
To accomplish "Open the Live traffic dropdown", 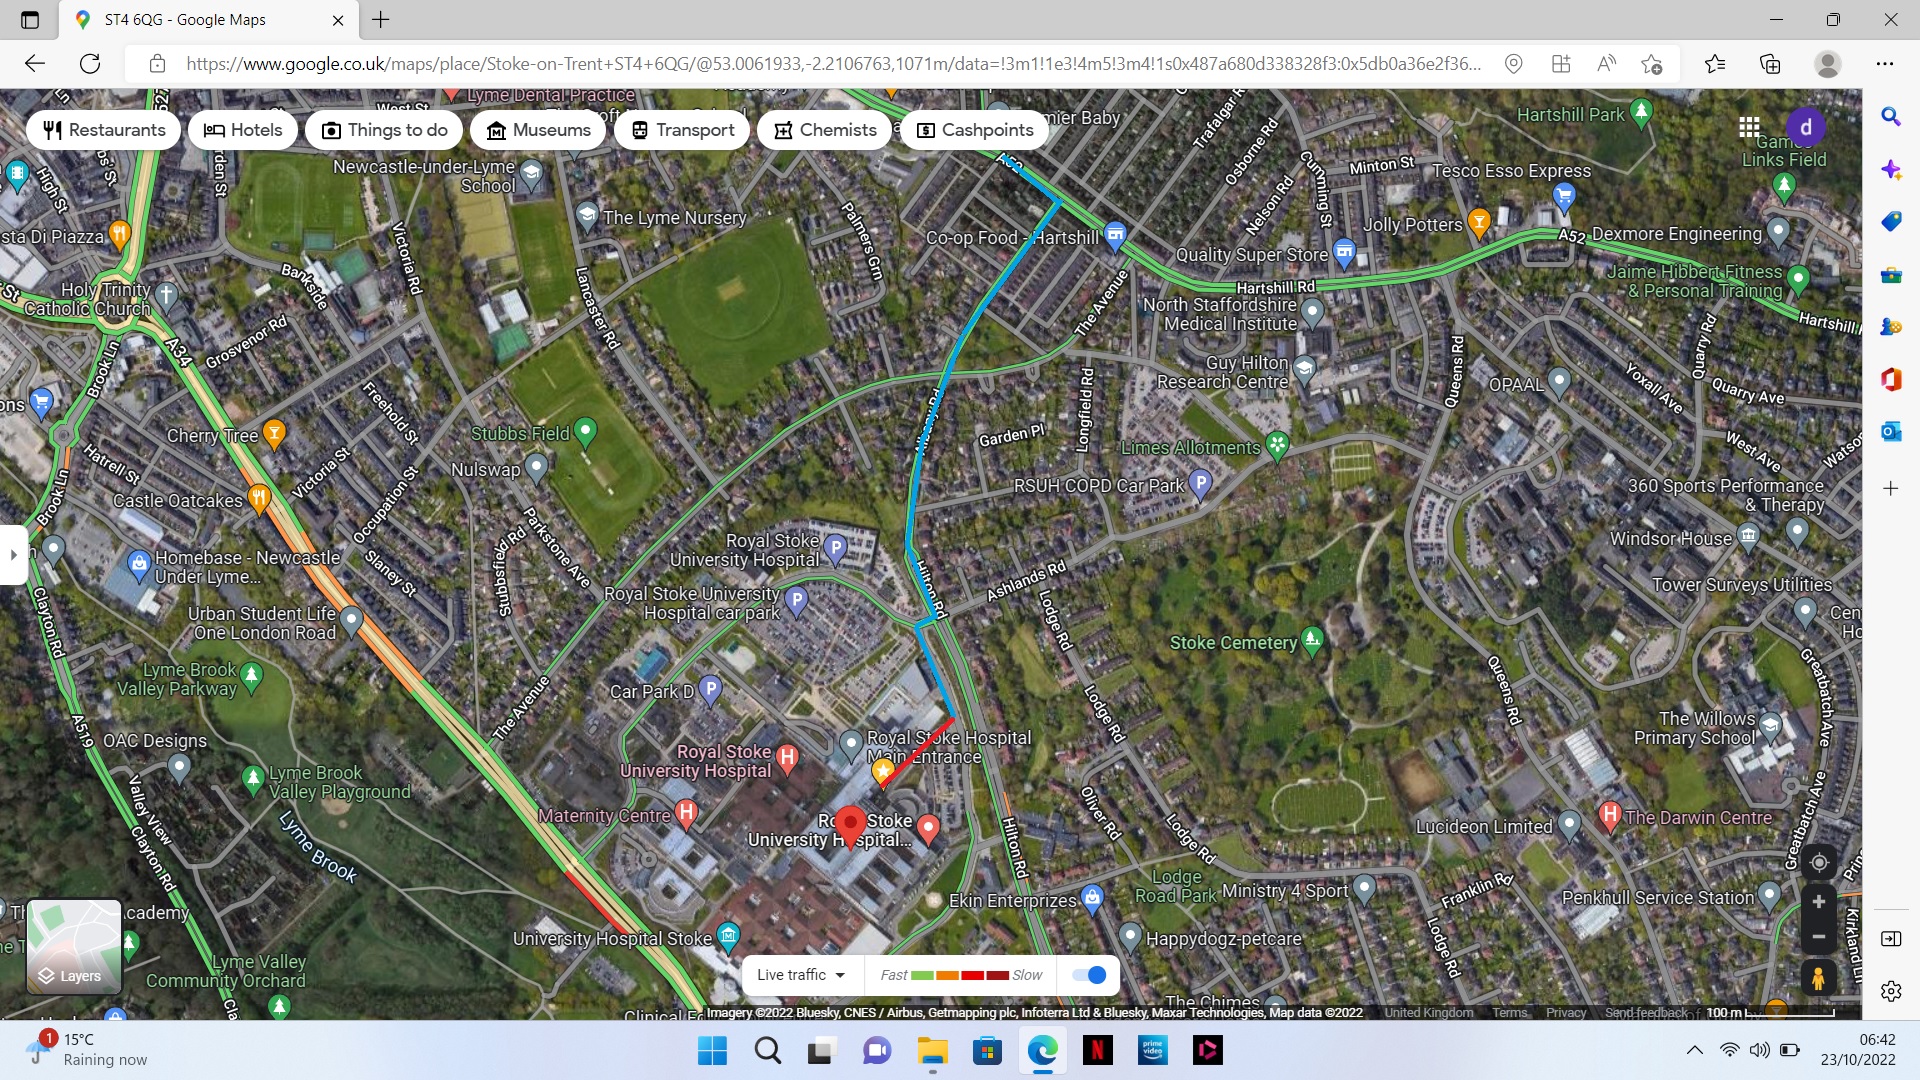I will coord(801,975).
